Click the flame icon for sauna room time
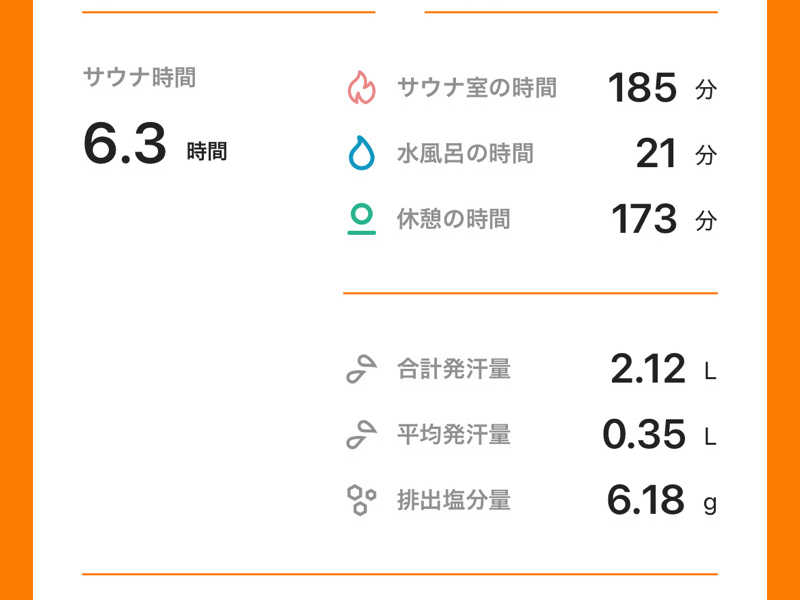Viewport: 800px width, 600px height. pyautogui.click(x=361, y=88)
